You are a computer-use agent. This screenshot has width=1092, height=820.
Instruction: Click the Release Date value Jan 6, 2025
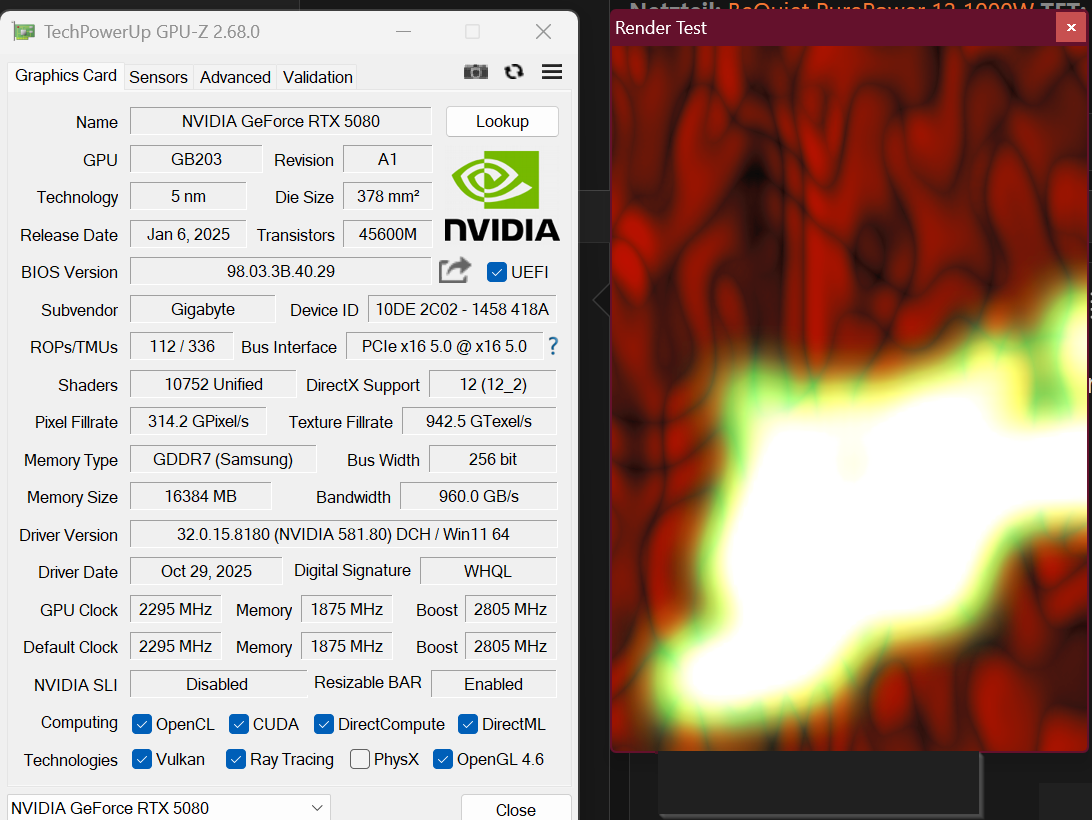coord(188,234)
